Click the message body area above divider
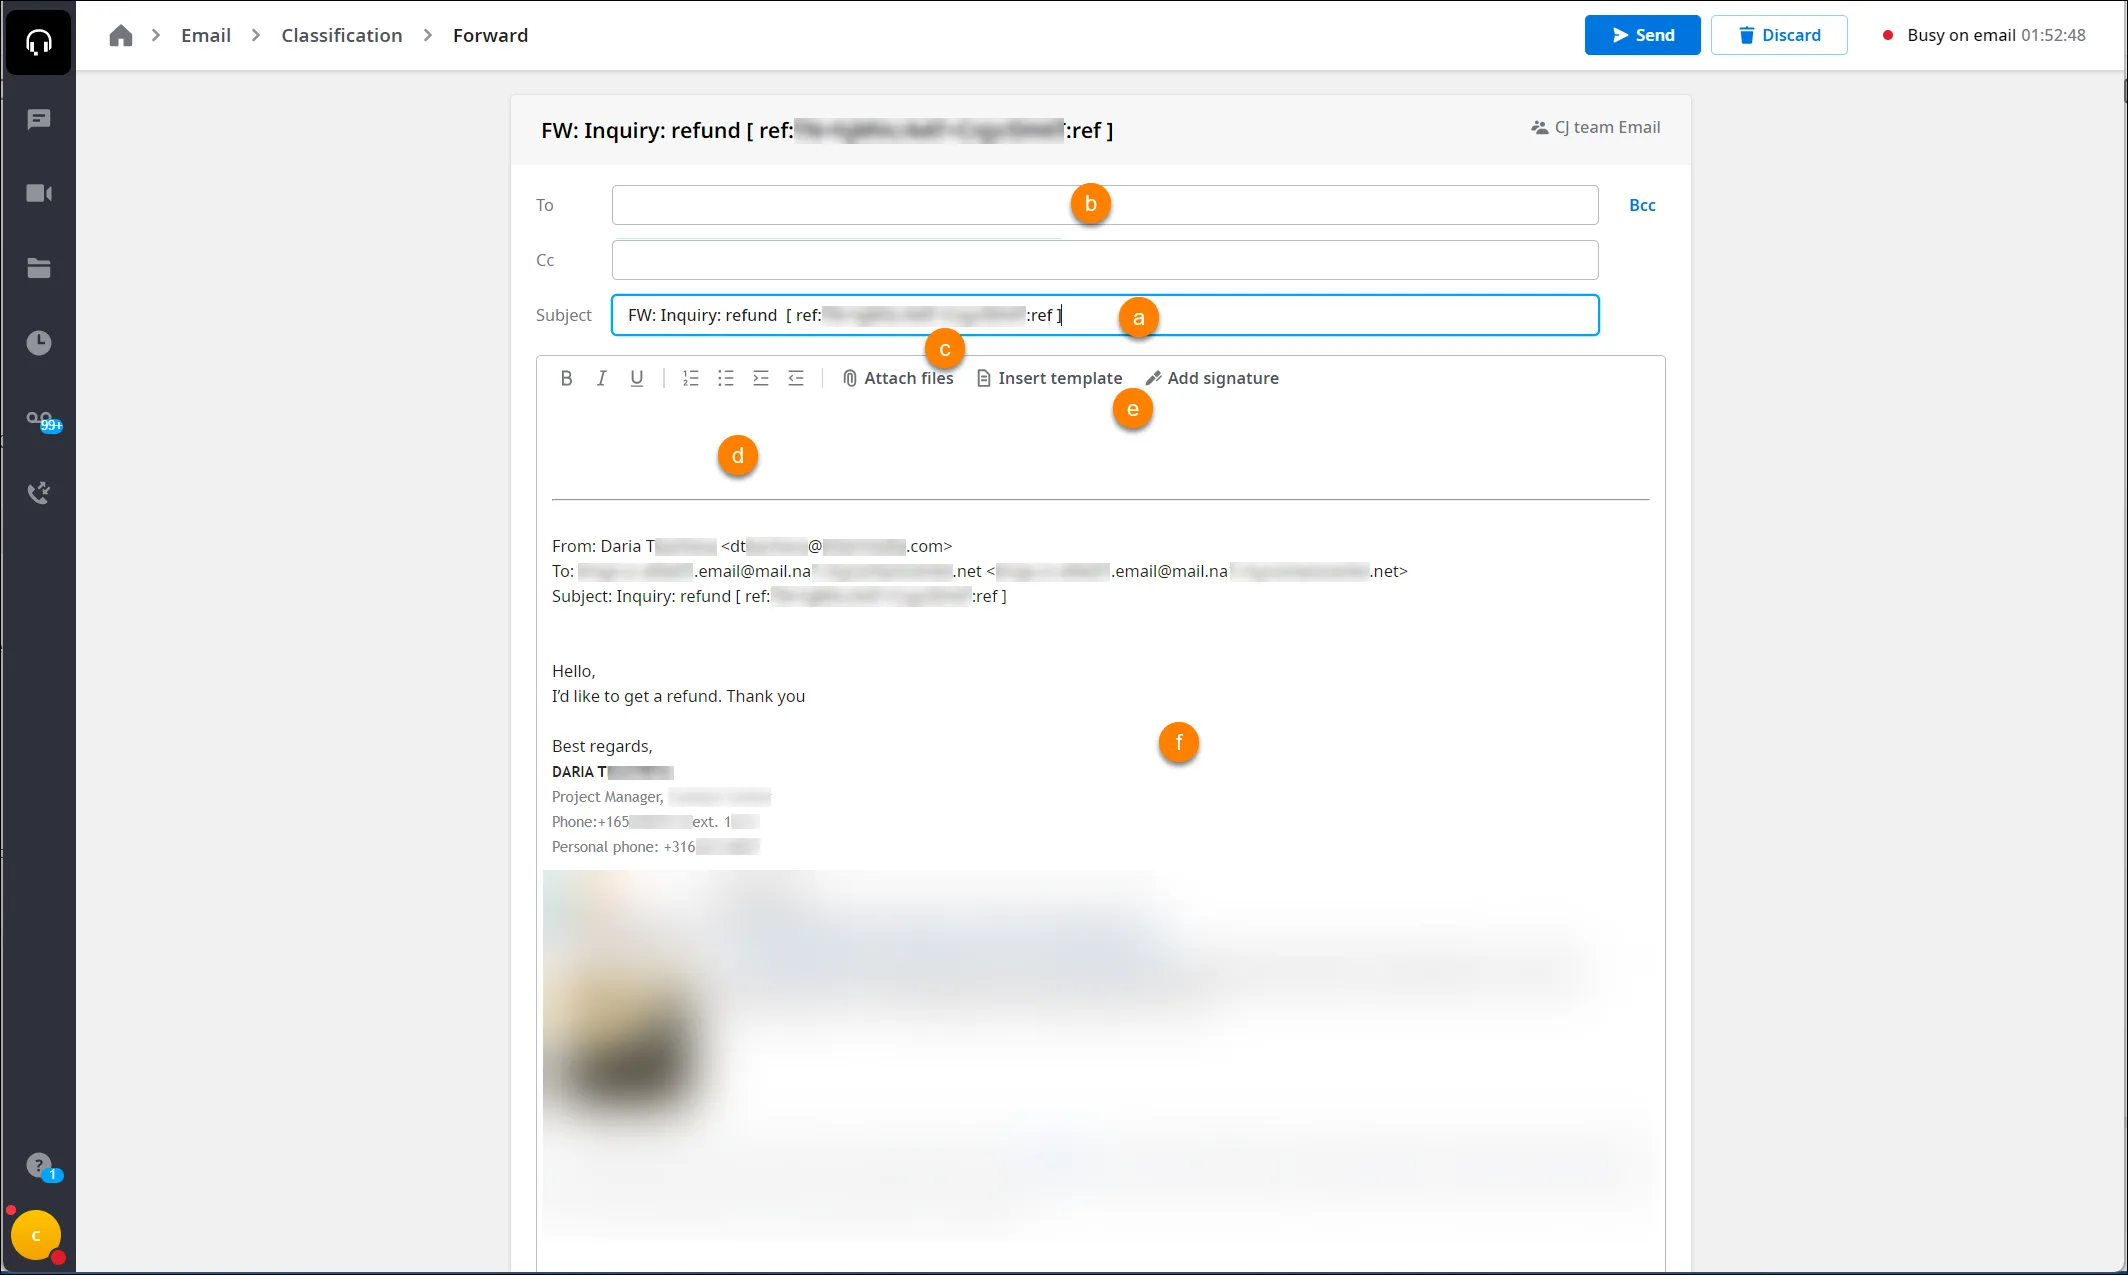This screenshot has width=2128, height=1275. [x=1100, y=450]
